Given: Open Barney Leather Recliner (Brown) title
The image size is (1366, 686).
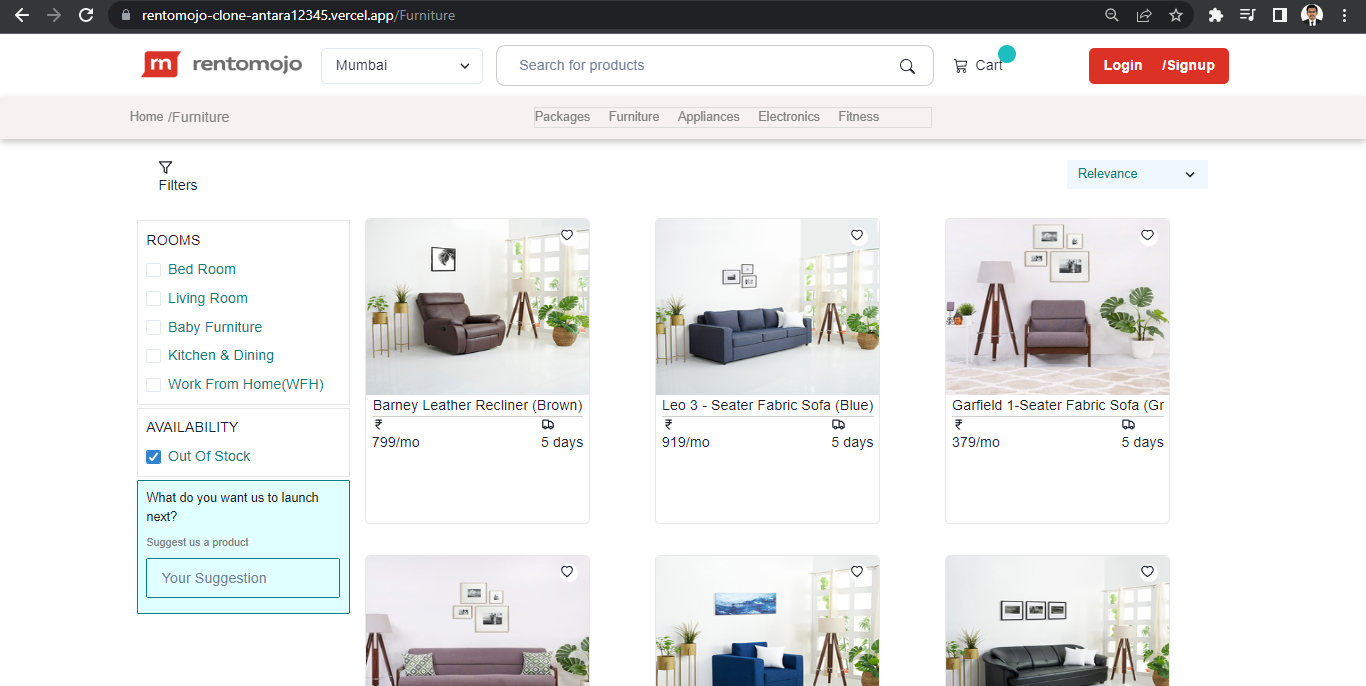Looking at the screenshot, I should tap(477, 405).
